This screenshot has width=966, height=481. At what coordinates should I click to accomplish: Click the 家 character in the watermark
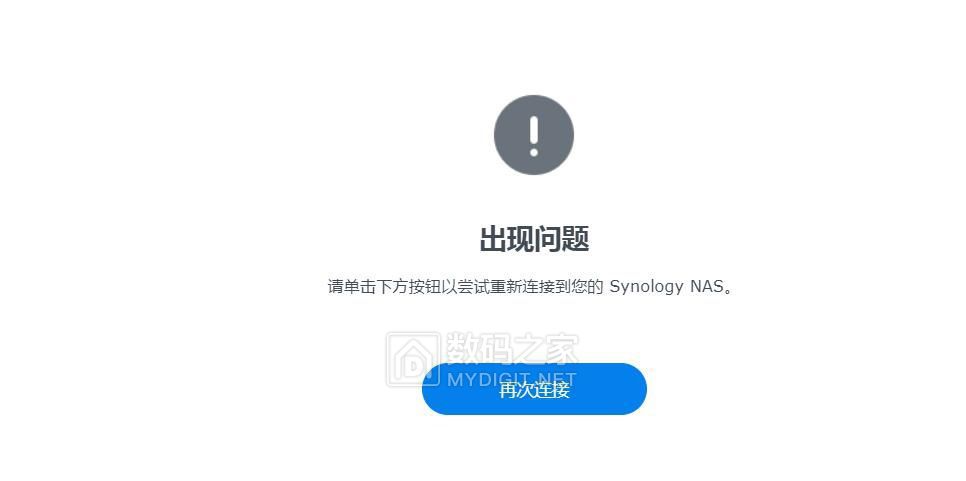562,350
